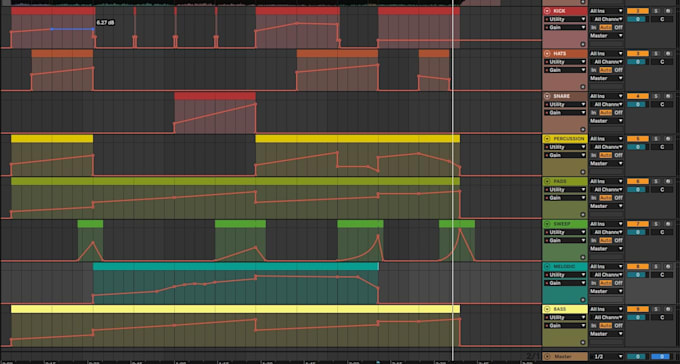Viewport: 680px width, 364px height.
Task: Fold the SWEEP track arrow
Action: click(547, 224)
